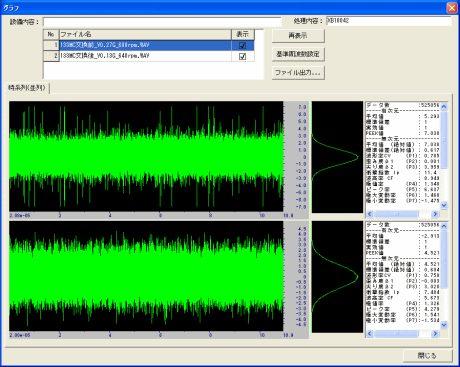Click the upper stats vertical scrollbar thumb
Image resolution: width=460 pixels, height=367 pixels.
(x=444, y=140)
